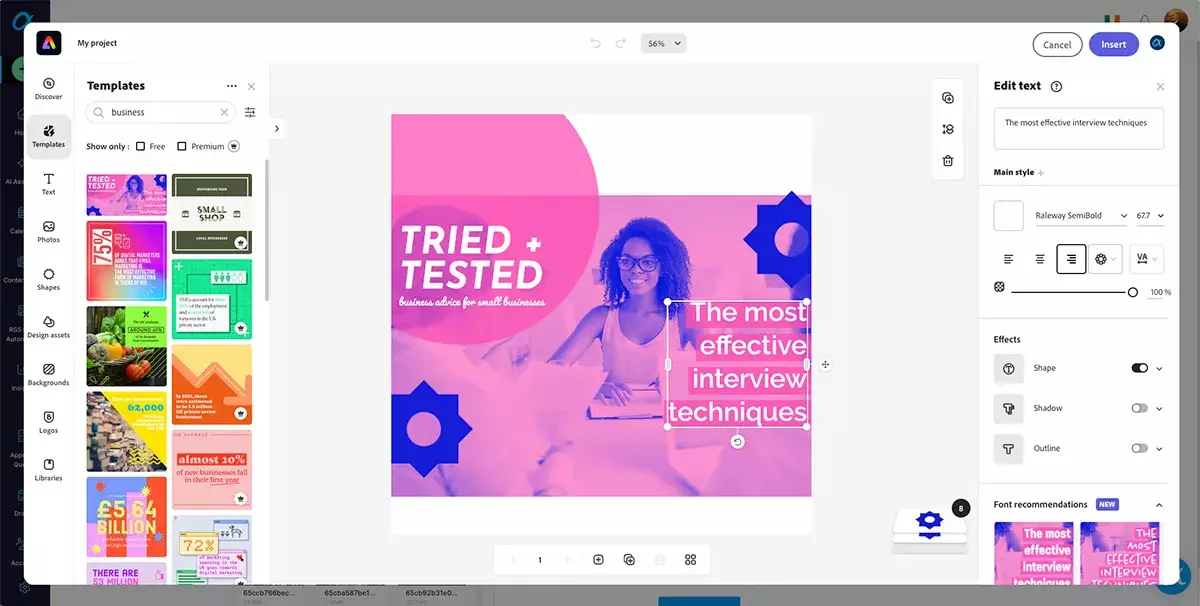
Task: Click rotate handle below text box
Action: coord(737,442)
